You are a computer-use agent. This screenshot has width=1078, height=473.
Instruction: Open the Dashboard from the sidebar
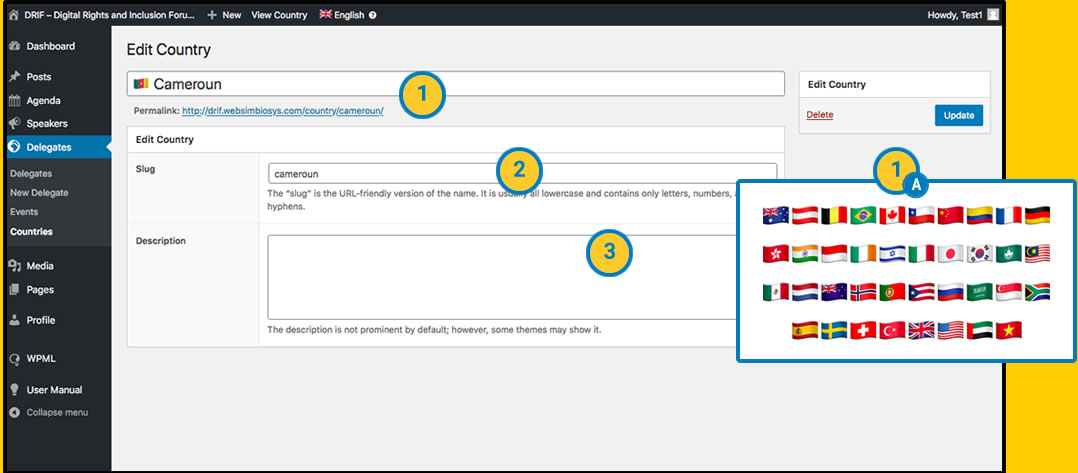click(49, 46)
